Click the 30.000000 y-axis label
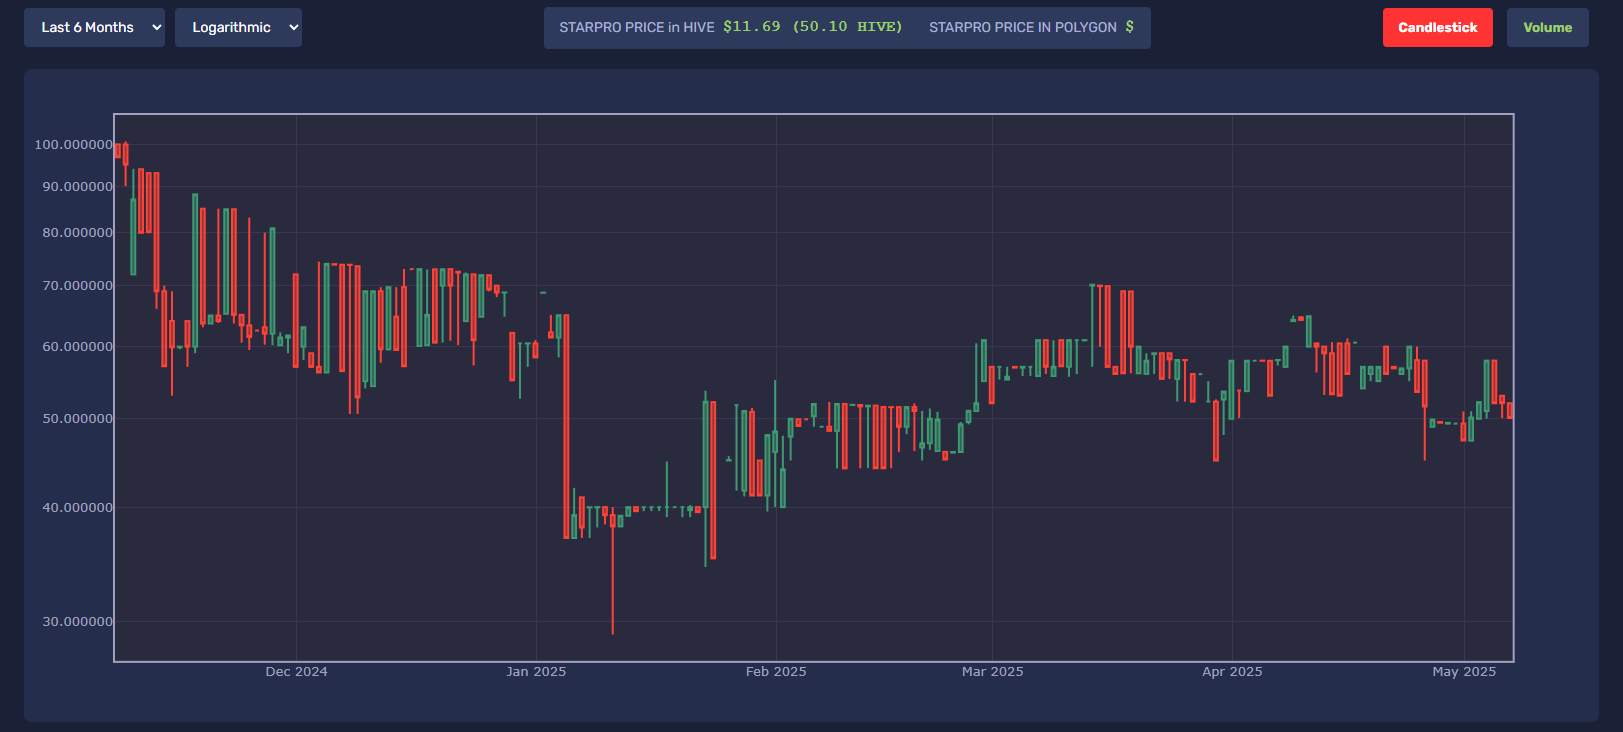The image size is (1623, 732). pyautogui.click(x=78, y=622)
